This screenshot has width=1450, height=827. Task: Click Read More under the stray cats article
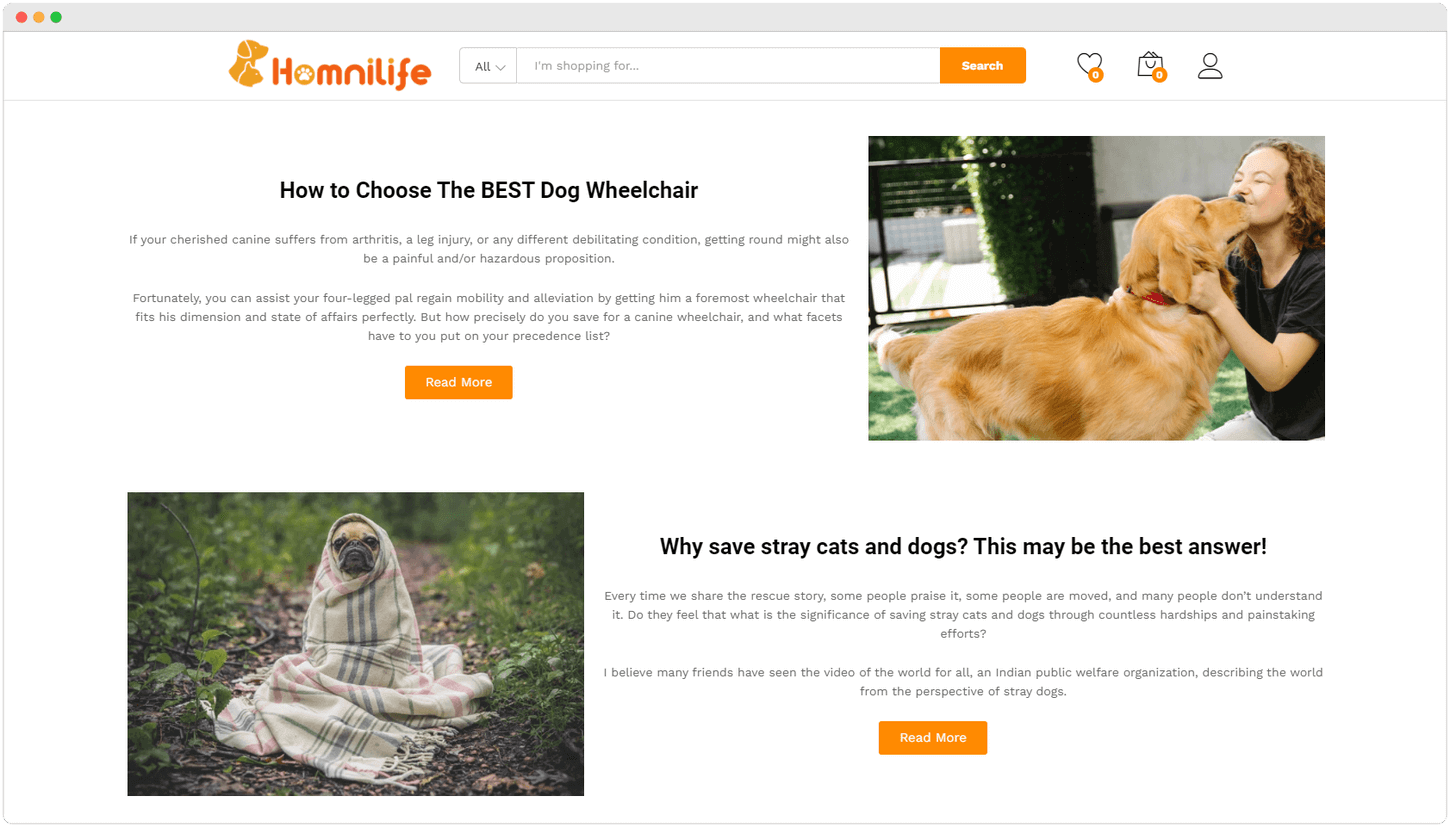(x=933, y=737)
